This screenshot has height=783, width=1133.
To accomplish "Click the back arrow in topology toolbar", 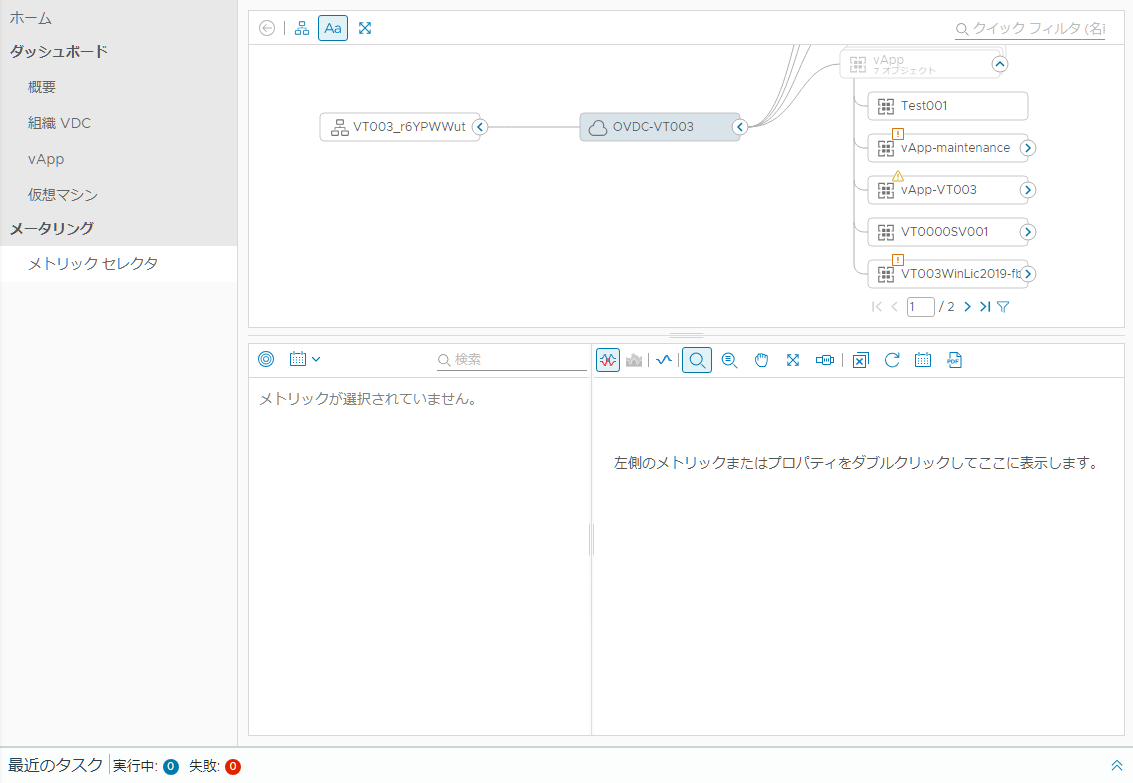I will tap(267, 28).
